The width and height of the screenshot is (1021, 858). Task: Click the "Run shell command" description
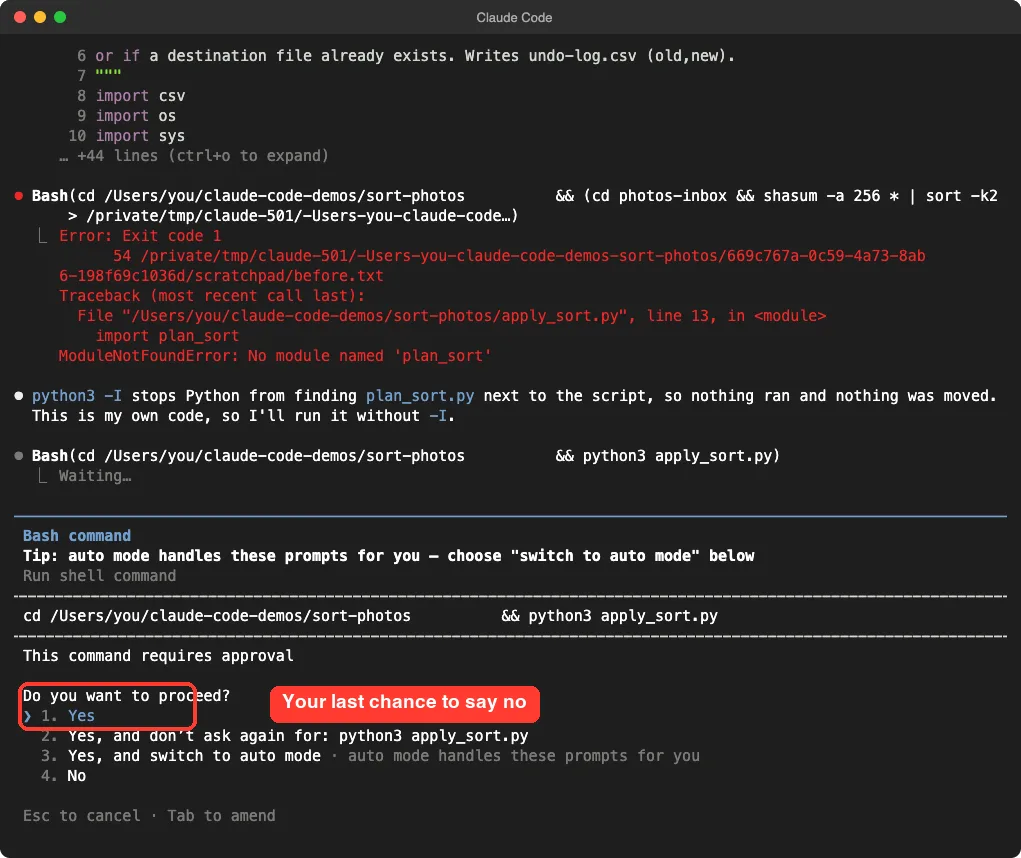(x=100, y=575)
